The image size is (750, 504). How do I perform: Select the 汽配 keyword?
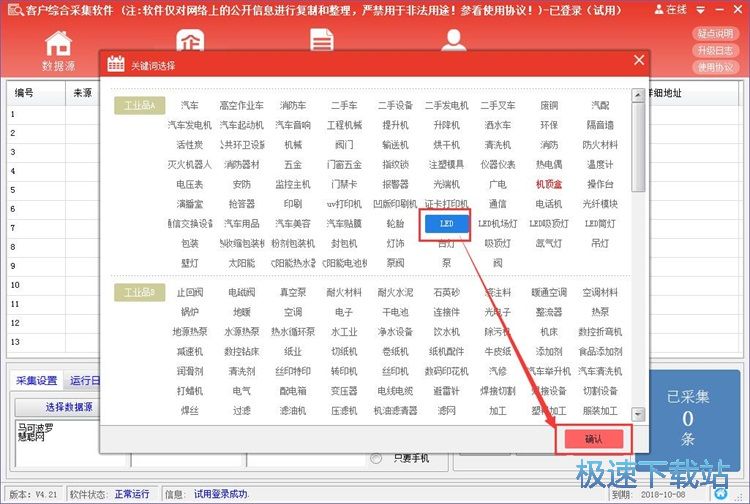pos(600,105)
